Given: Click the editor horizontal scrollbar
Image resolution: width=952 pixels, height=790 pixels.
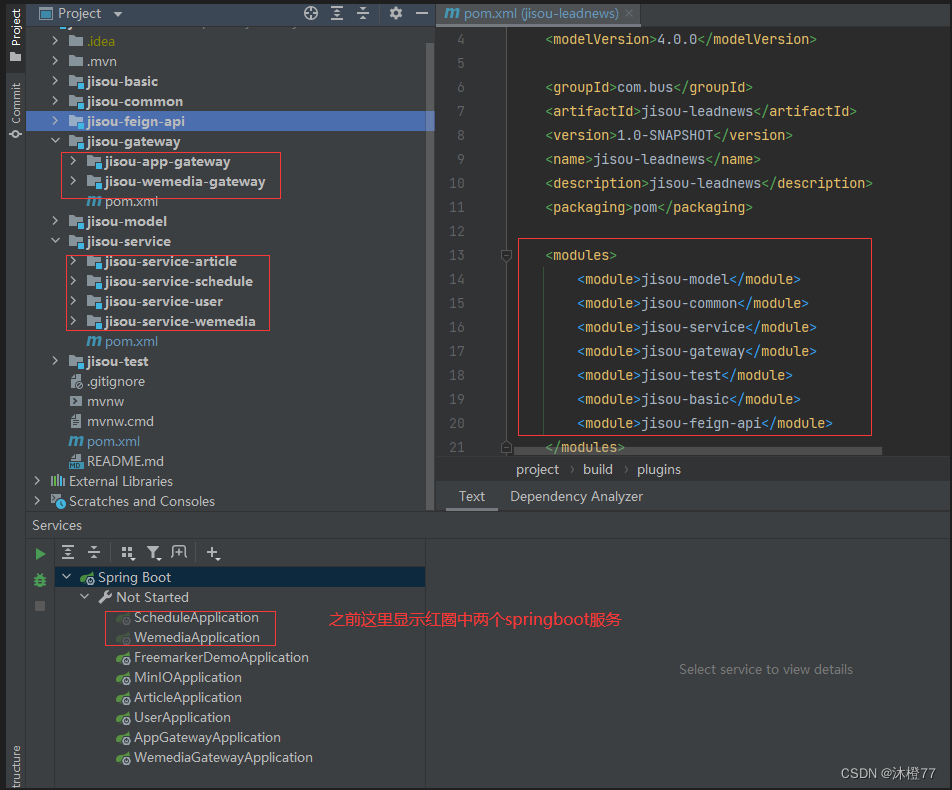Looking at the screenshot, I should click(x=698, y=451).
